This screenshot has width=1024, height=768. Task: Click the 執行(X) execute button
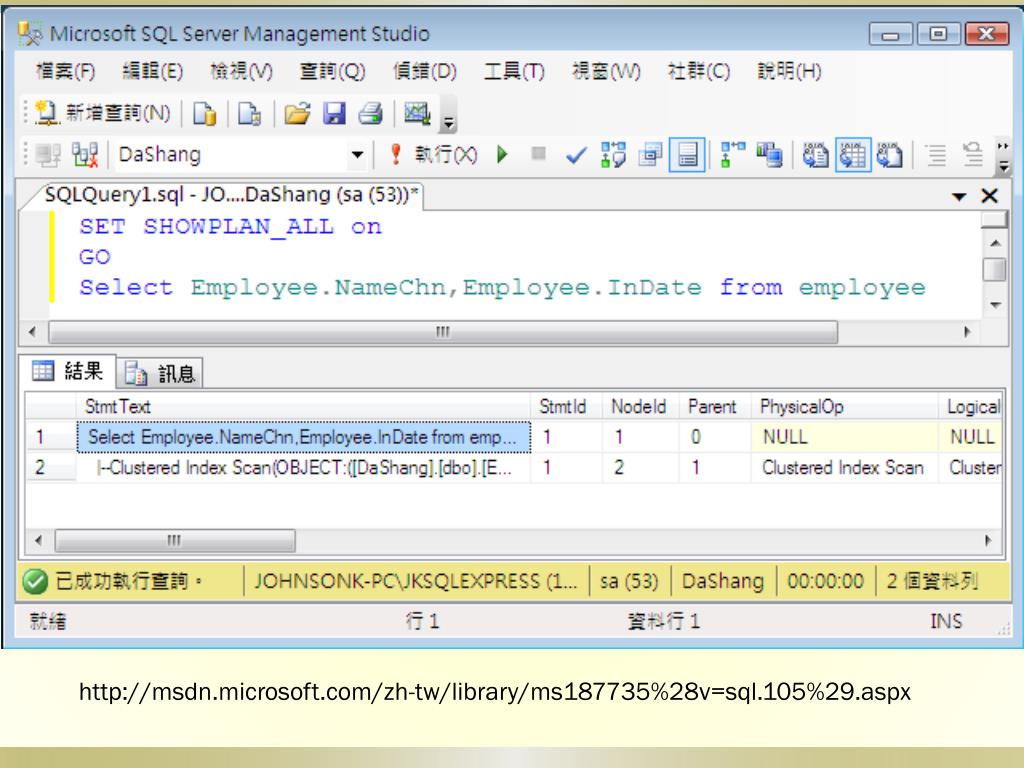(x=433, y=155)
